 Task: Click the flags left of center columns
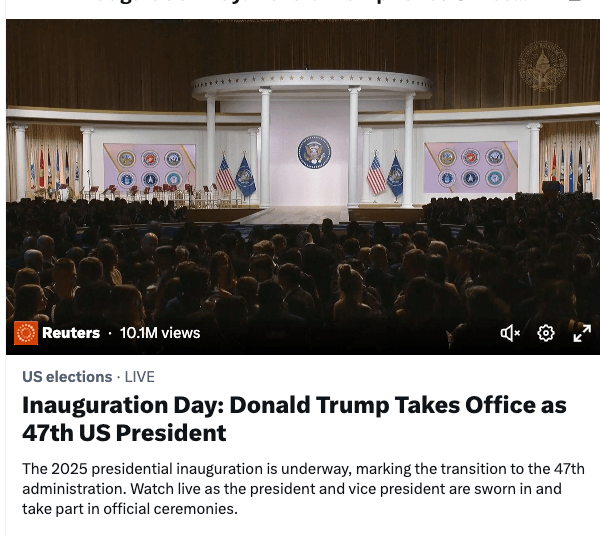click(235, 175)
